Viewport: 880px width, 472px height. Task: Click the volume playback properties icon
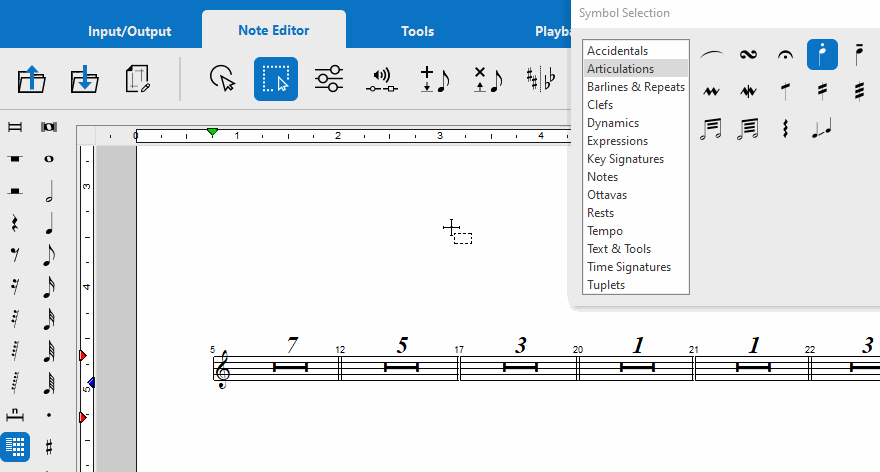[382, 80]
